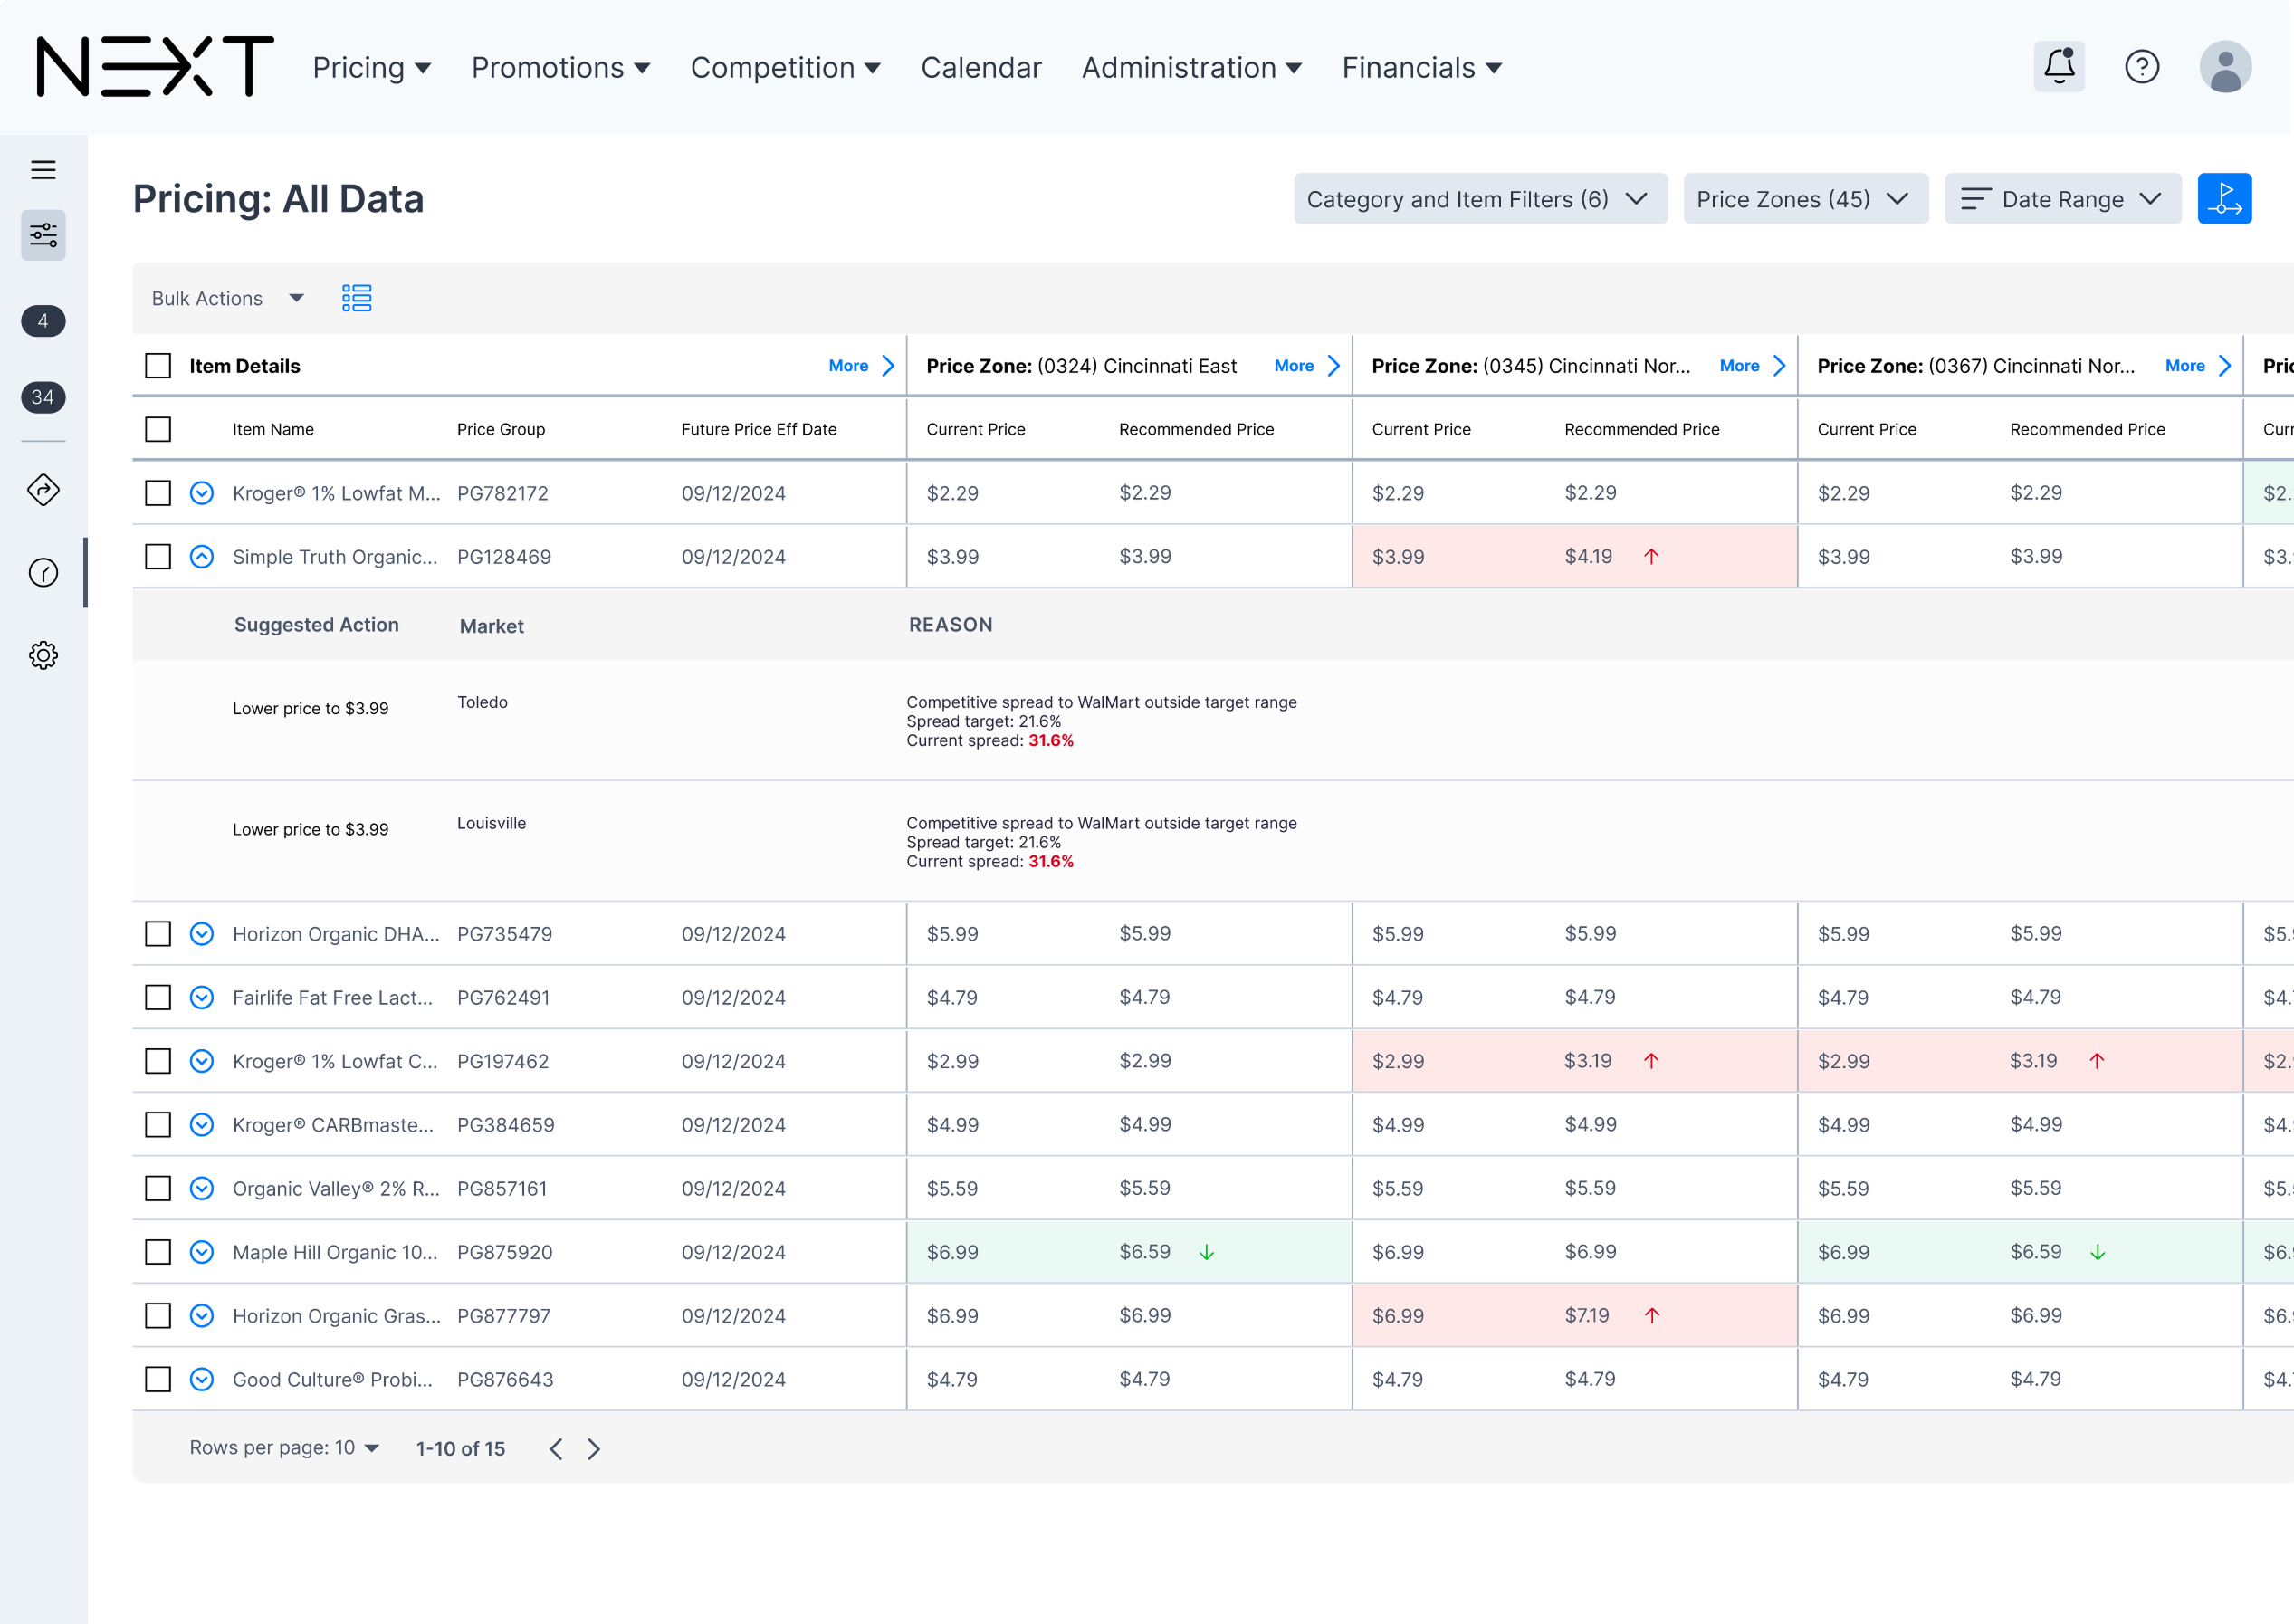2294x1624 pixels.
Task: Open the Promotions menu
Action: [560, 68]
